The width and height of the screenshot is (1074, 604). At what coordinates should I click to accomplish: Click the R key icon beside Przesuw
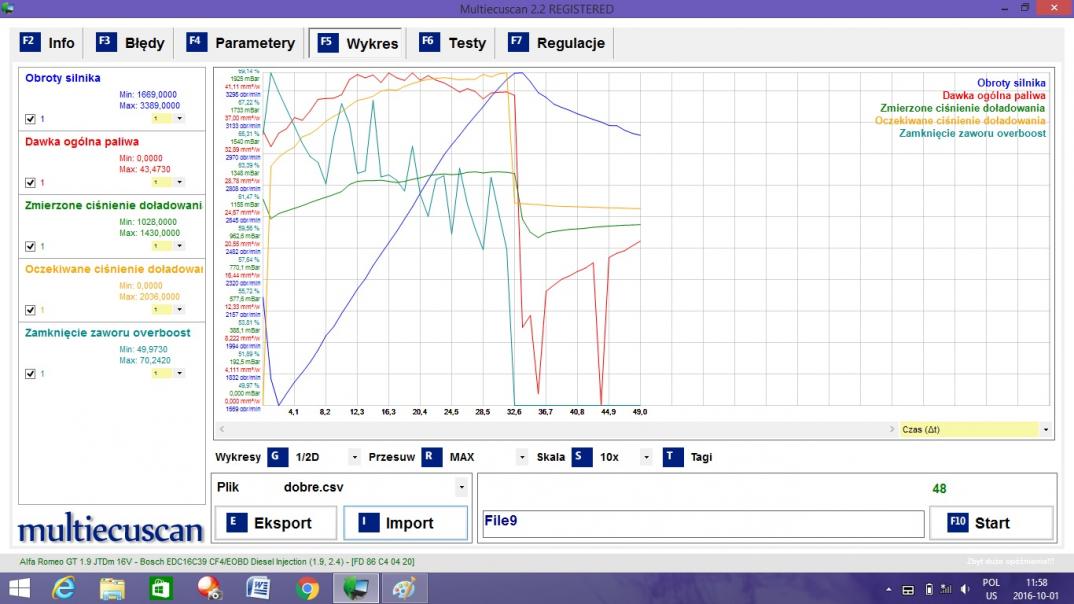pyautogui.click(x=432, y=457)
